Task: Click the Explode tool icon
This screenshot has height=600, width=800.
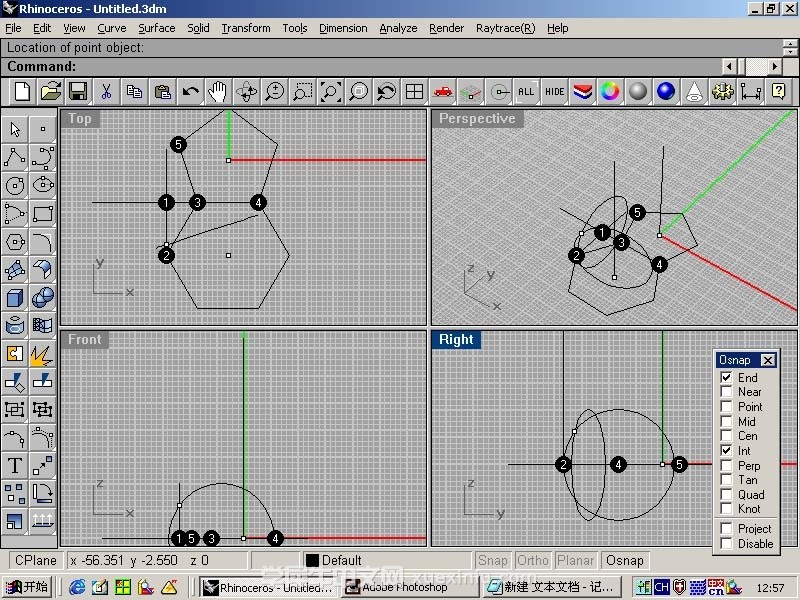Action: [43, 354]
